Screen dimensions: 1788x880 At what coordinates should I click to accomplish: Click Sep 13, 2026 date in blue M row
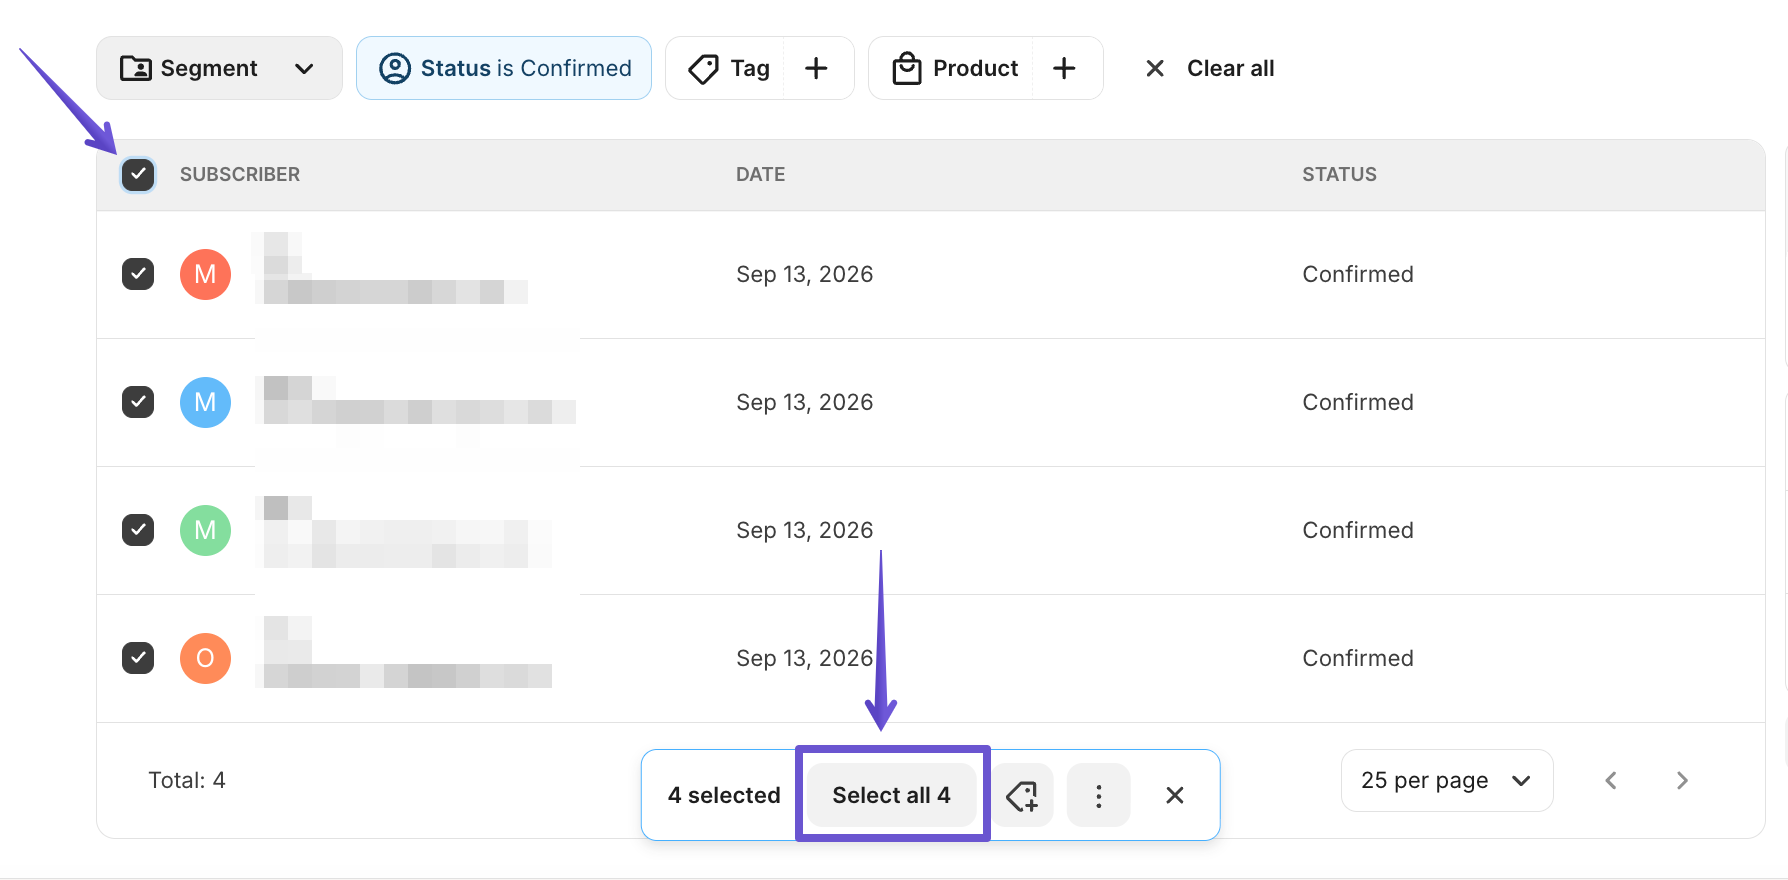(x=805, y=402)
